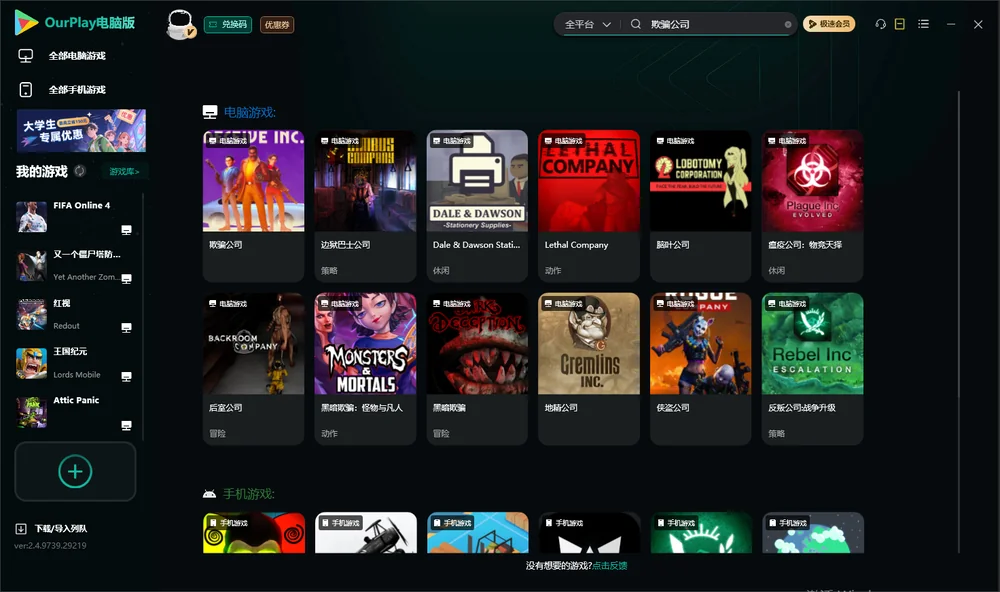Open the 边狱巴士公司 Limbus Company card
This screenshot has width=1000, height=592.
365,205
